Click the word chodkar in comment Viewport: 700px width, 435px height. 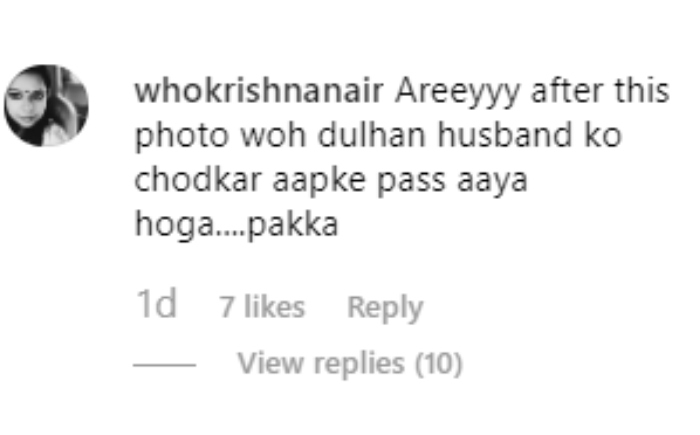198,180
